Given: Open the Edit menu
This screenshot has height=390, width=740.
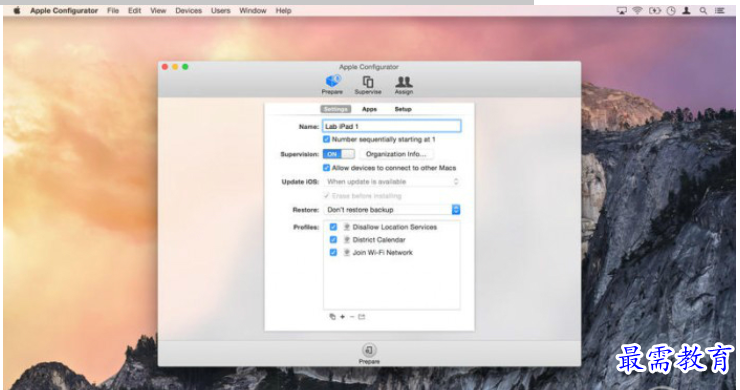Looking at the screenshot, I should pos(135,10).
